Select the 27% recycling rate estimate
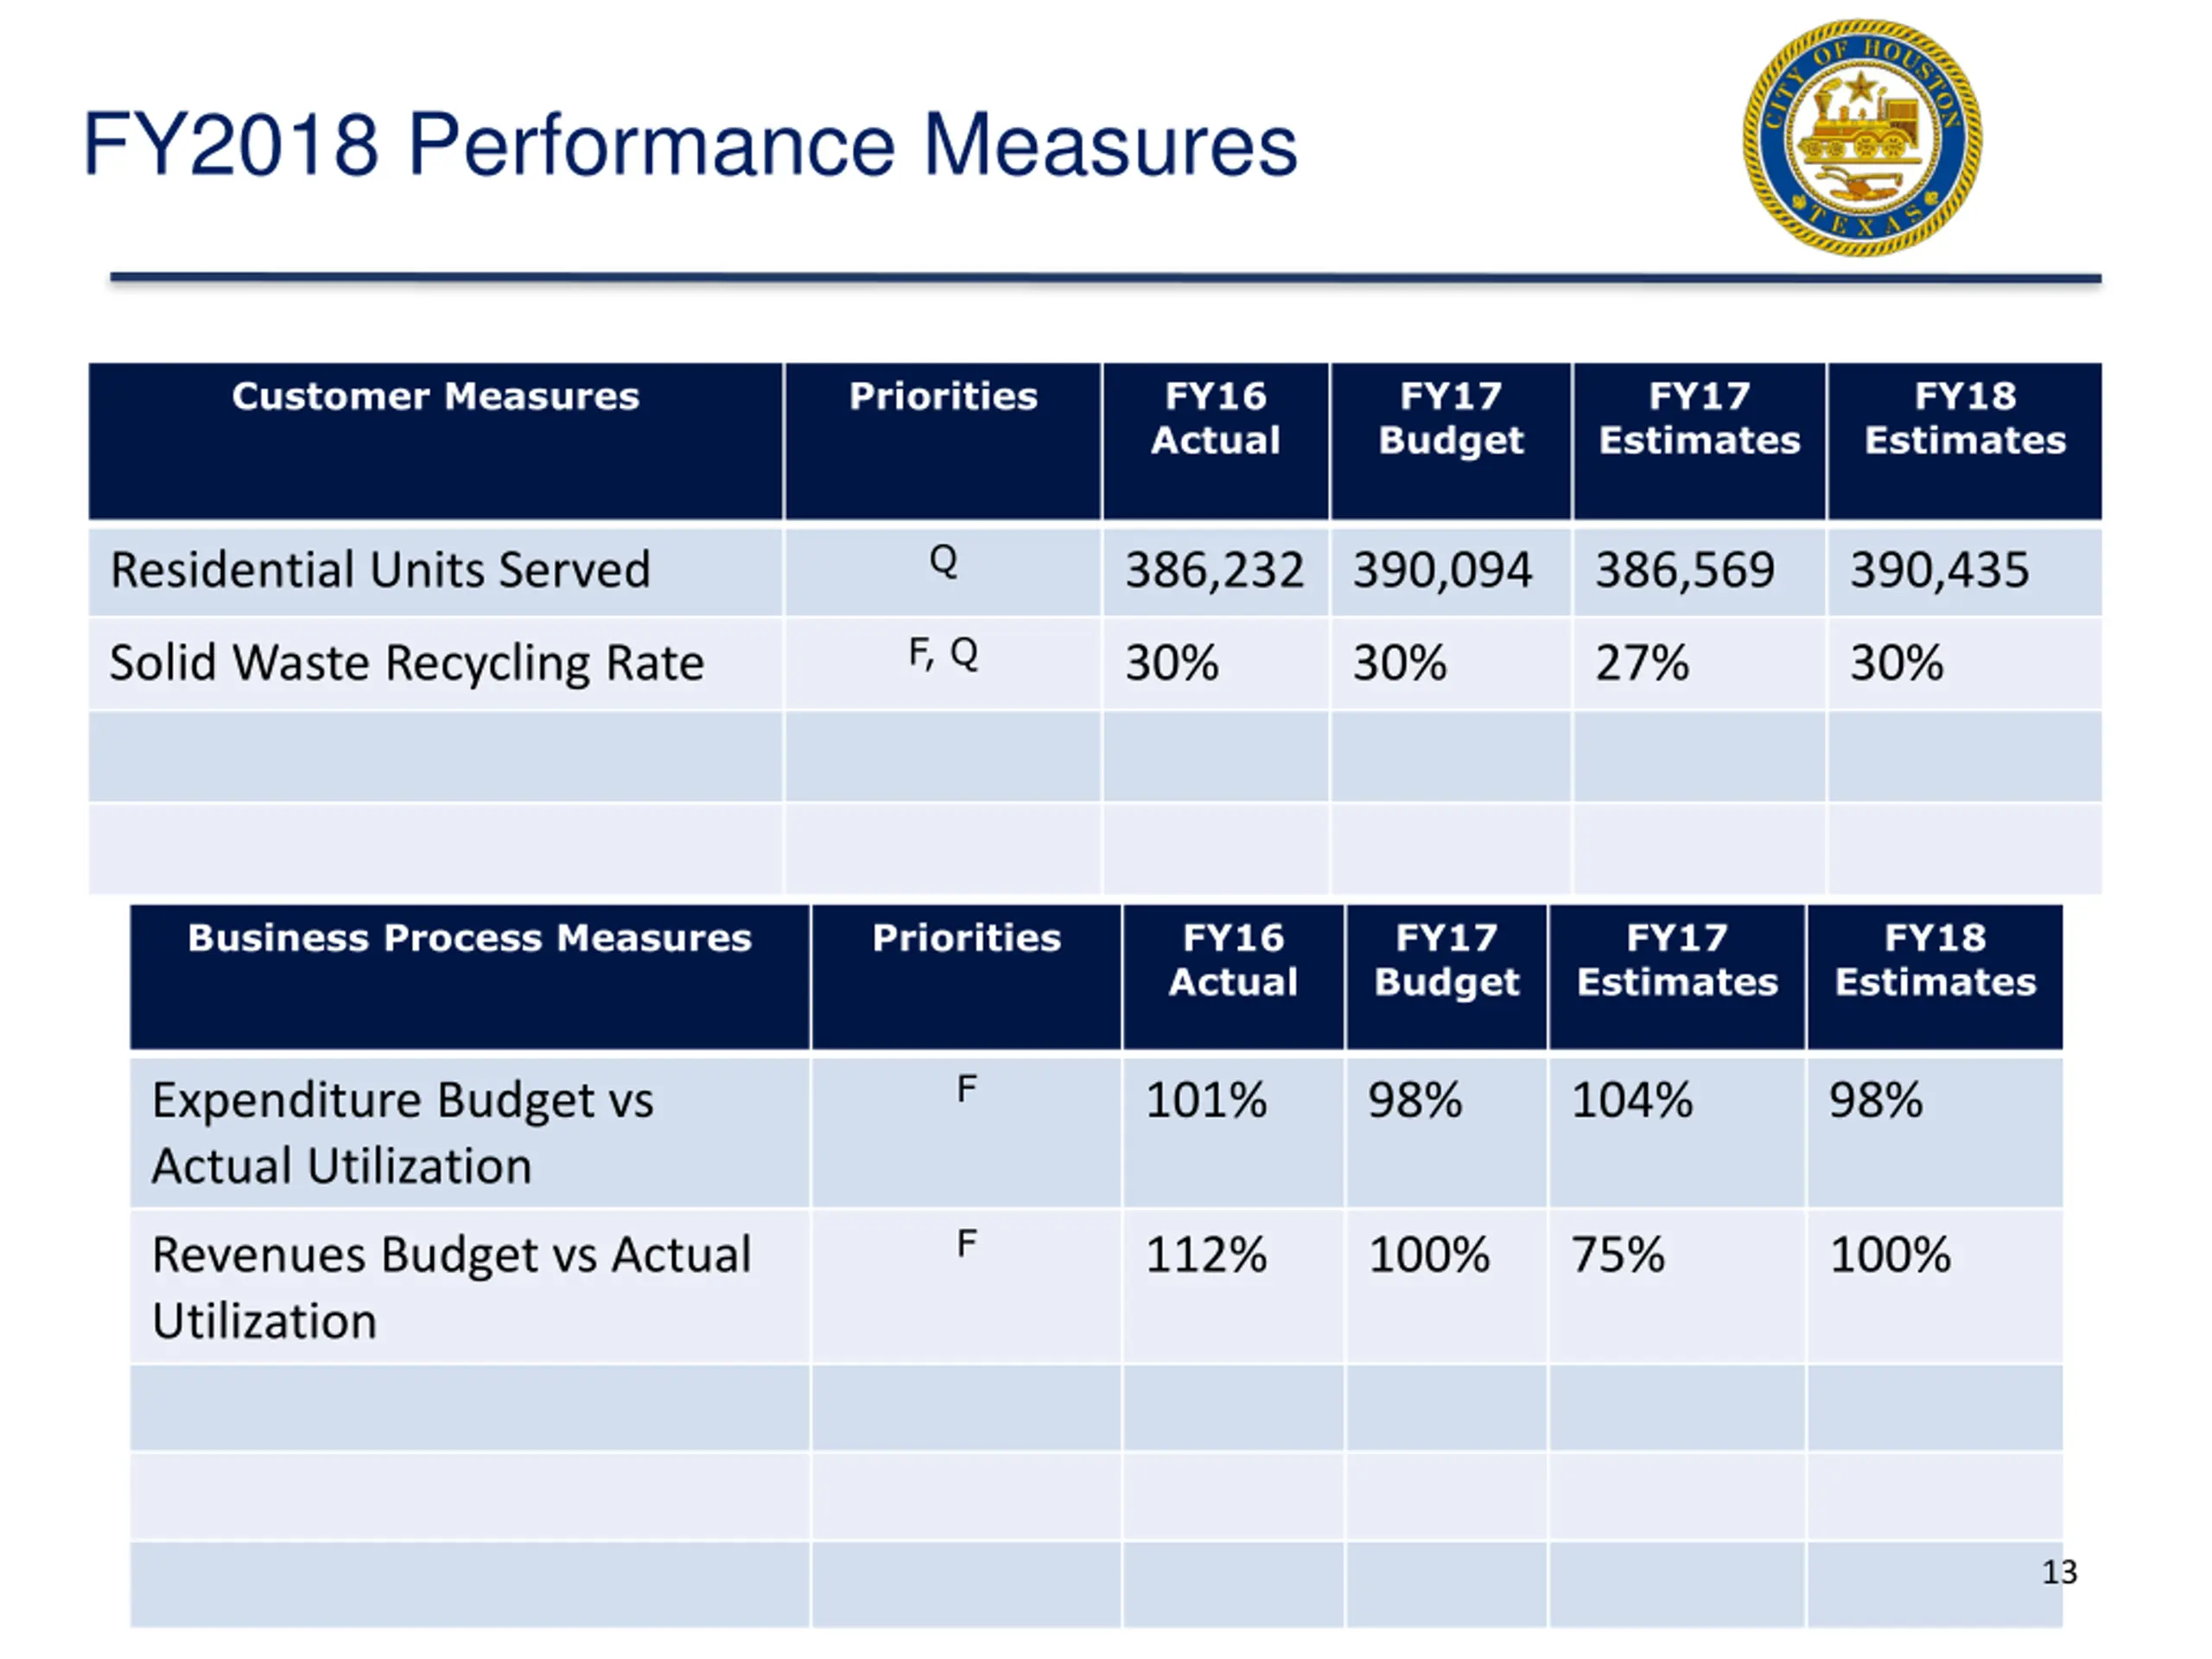The width and height of the screenshot is (2212, 1659). point(1641,663)
